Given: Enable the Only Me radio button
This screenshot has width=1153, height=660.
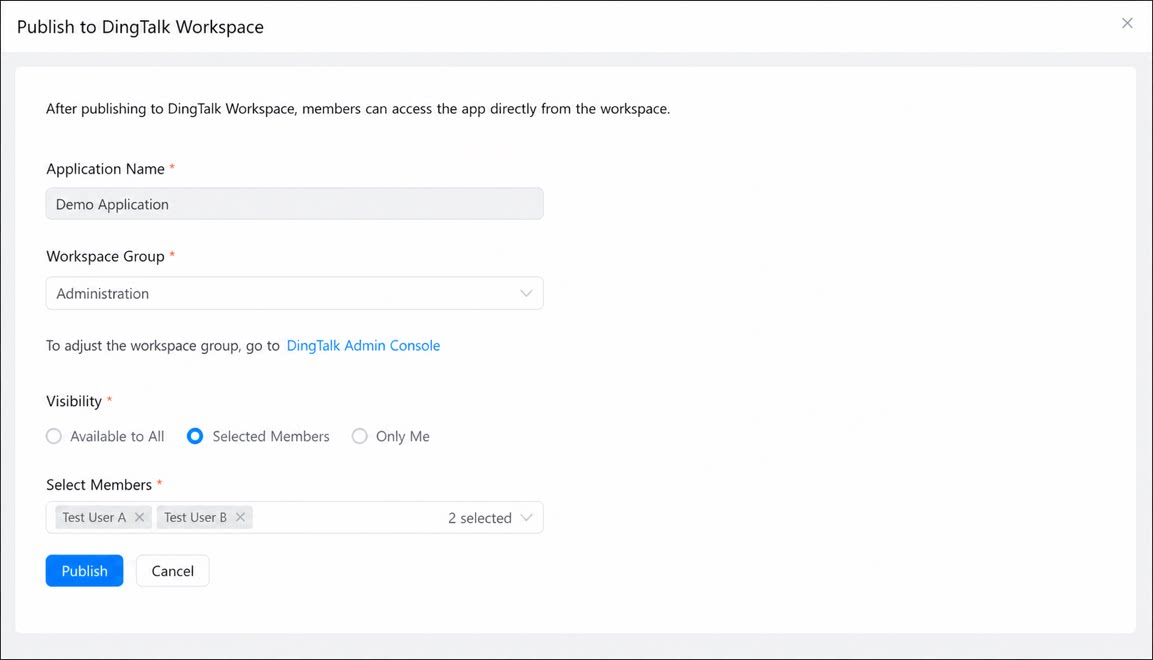Looking at the screenshot, I should click(x=360, y=437).
